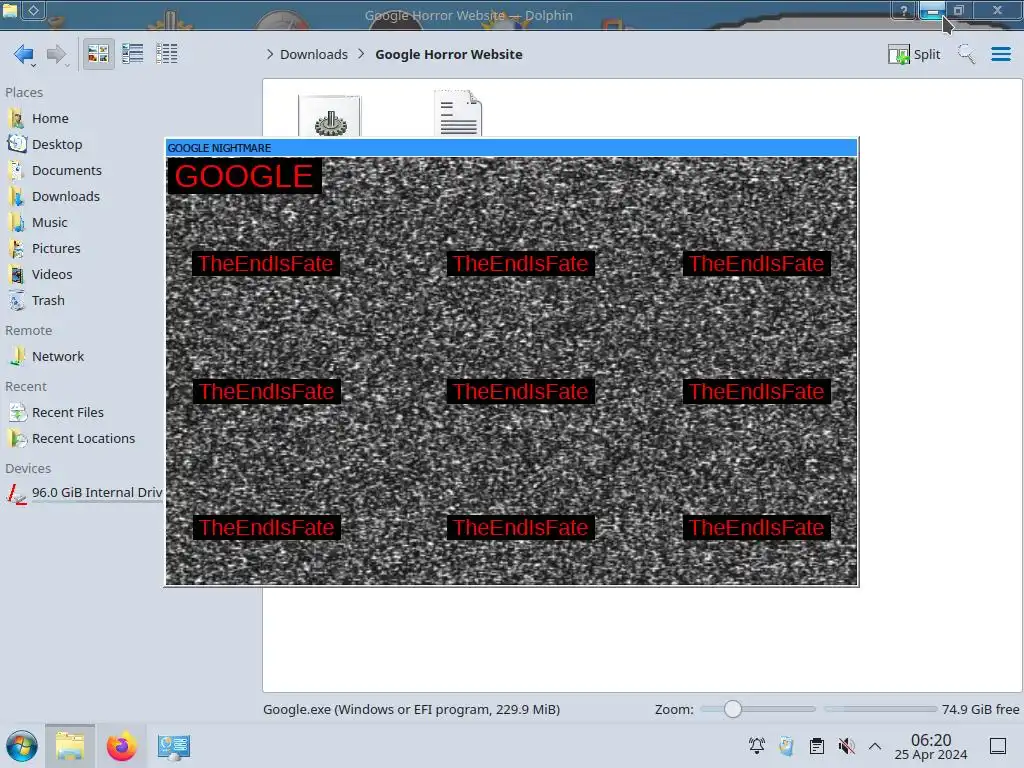Expand the chevron before Google Horror Website
This screenshot has height=768, width=1024.
point(361,54)
